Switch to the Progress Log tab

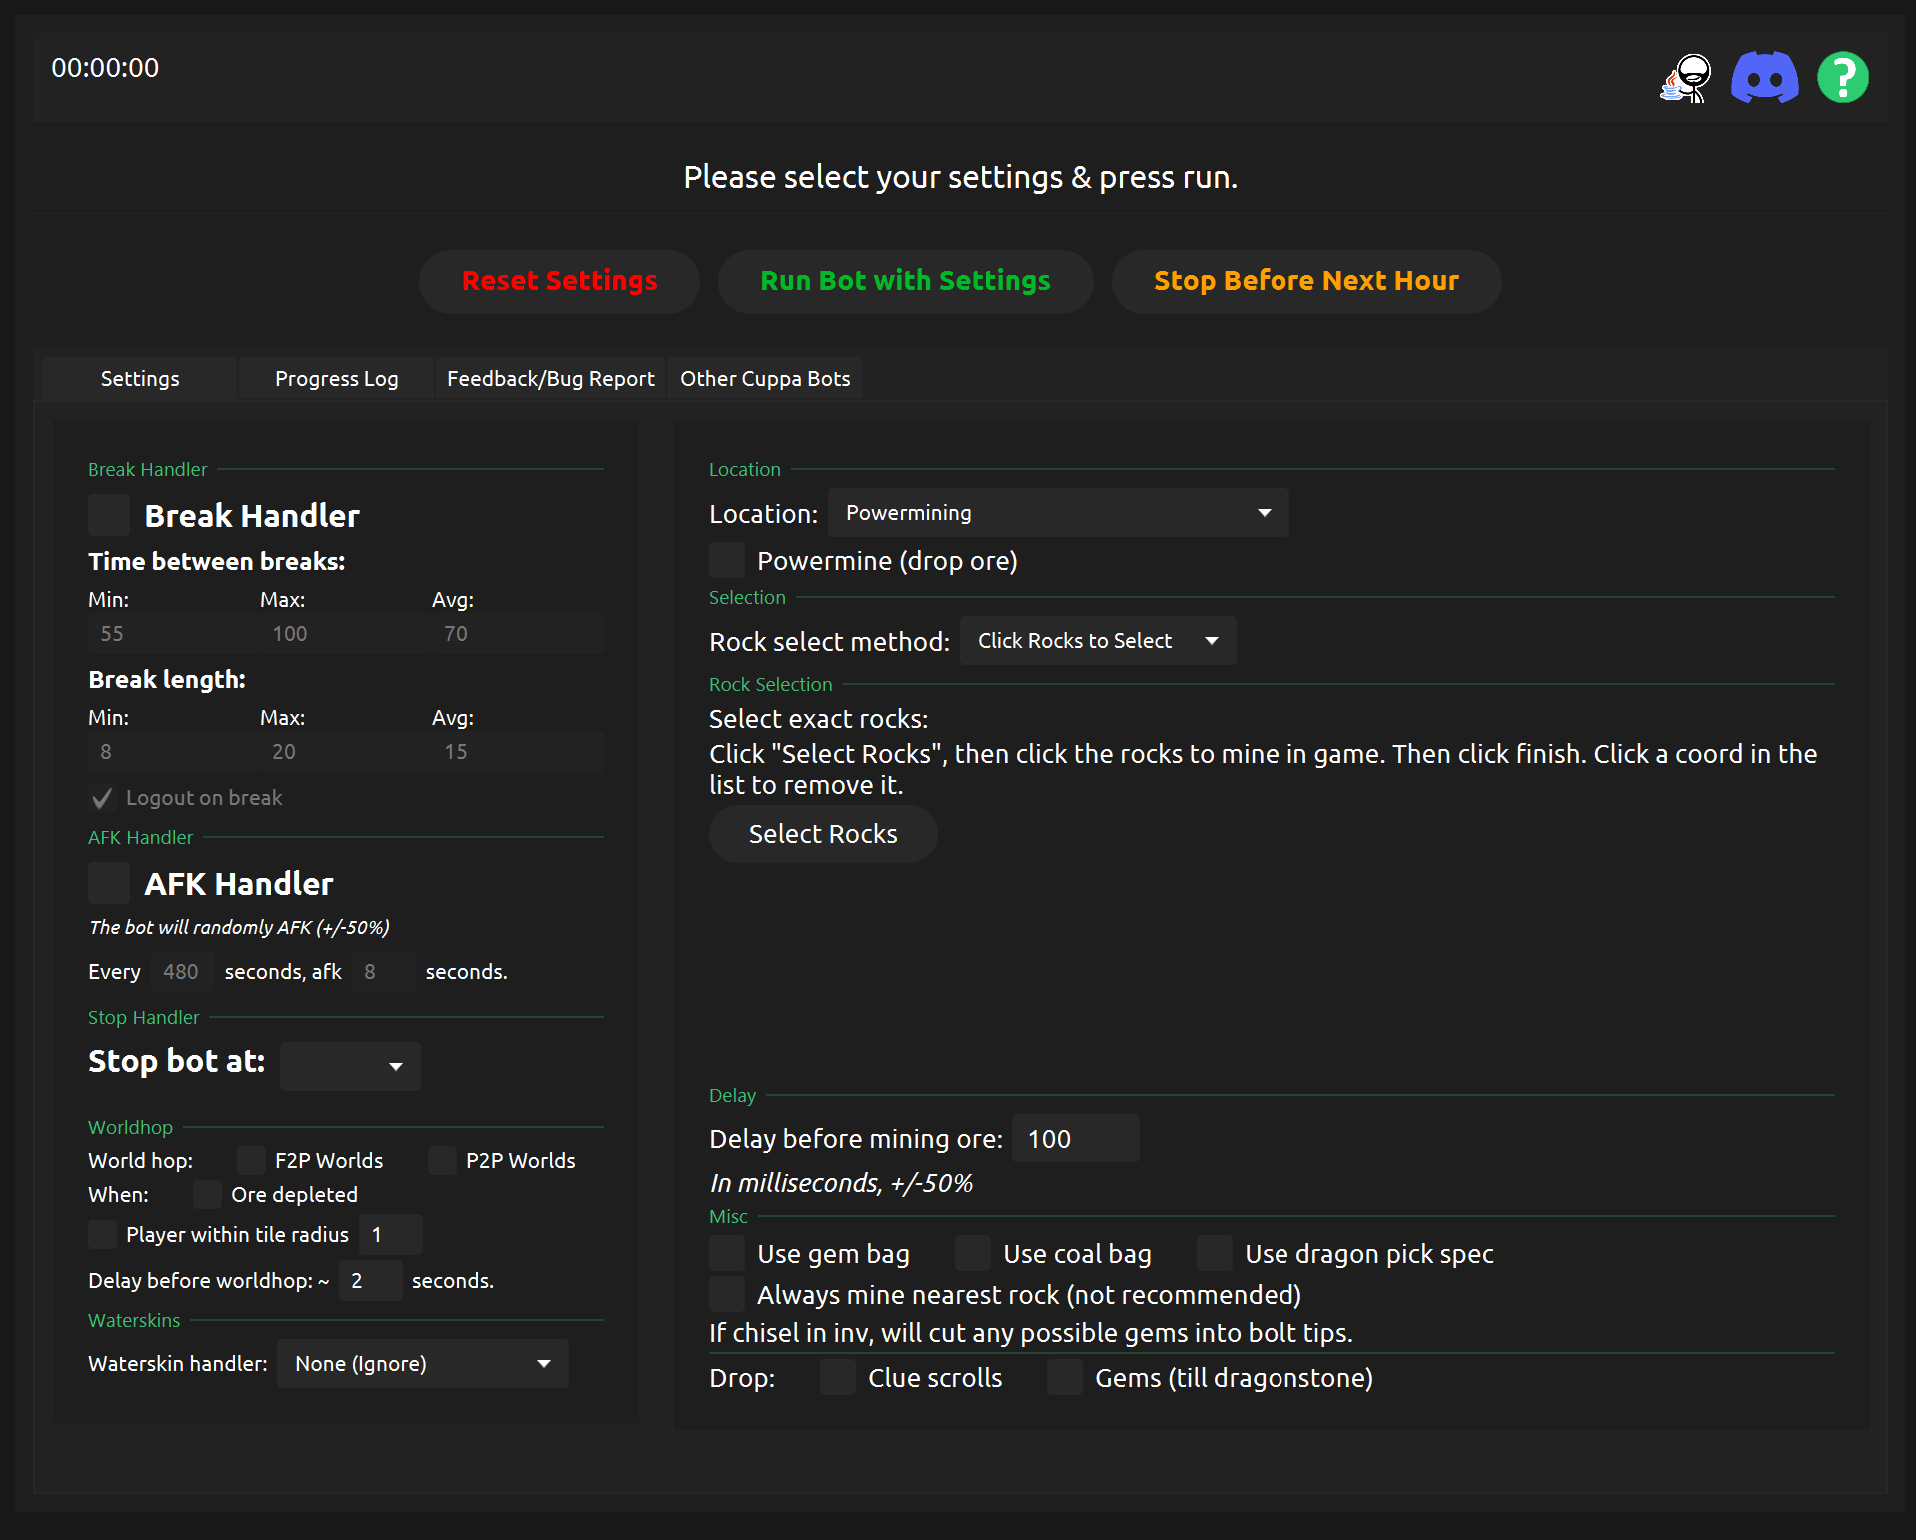pos(336,379)
